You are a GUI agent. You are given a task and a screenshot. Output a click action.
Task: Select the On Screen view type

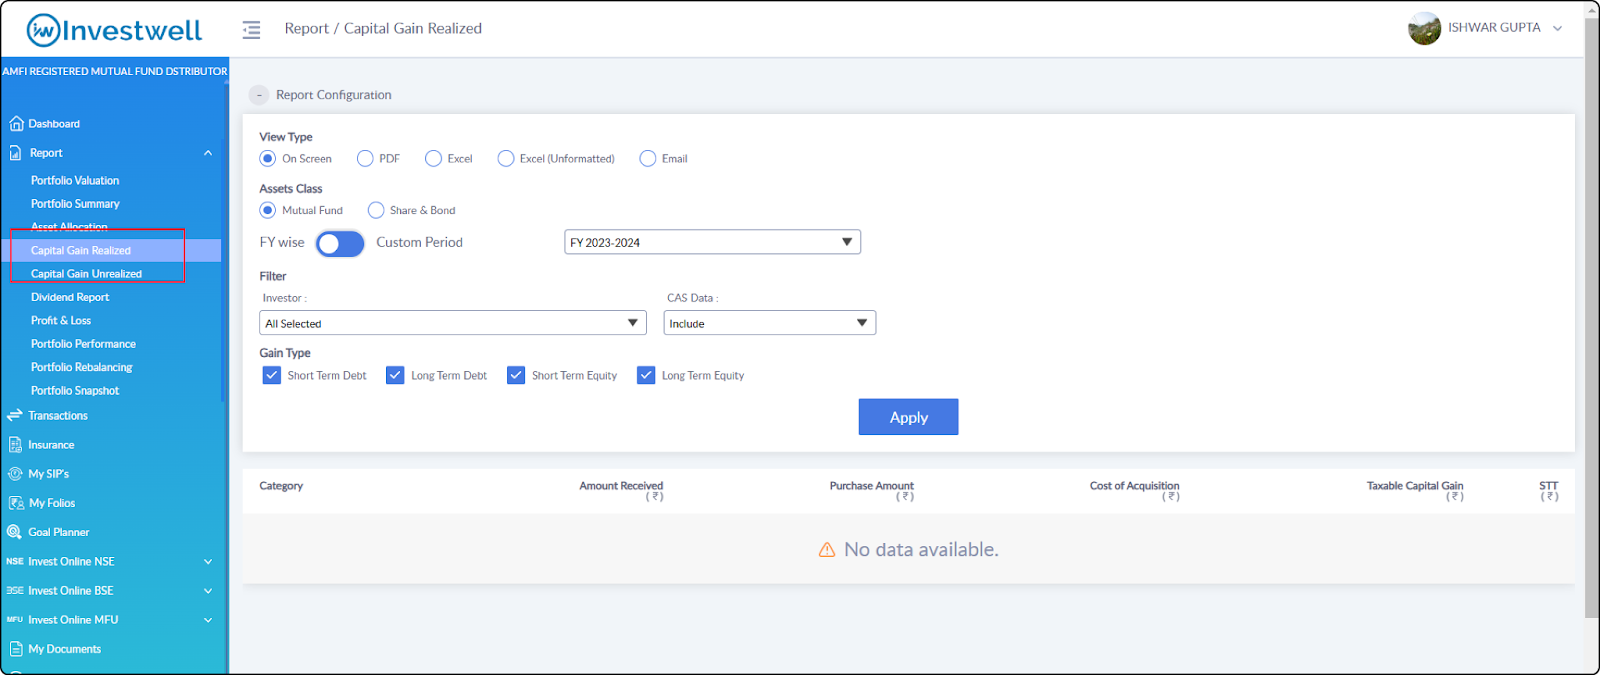click(x=268, y=159)
